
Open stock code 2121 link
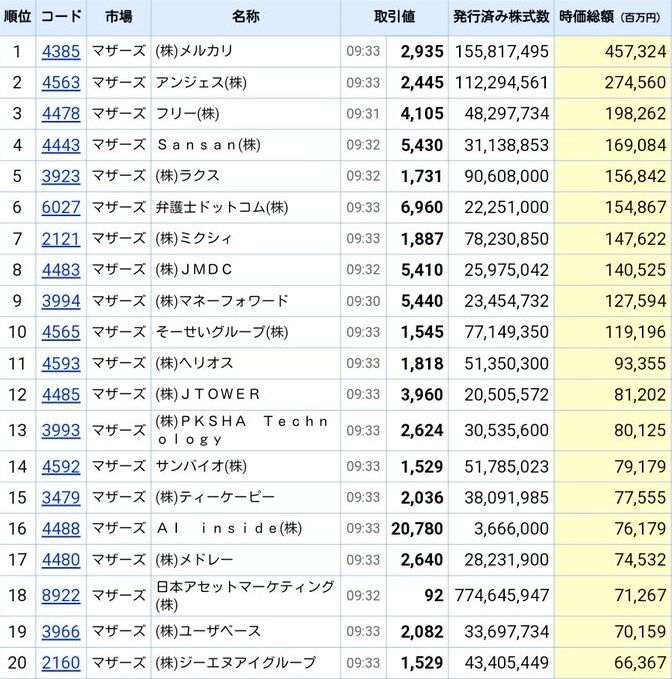pos(61,239)
